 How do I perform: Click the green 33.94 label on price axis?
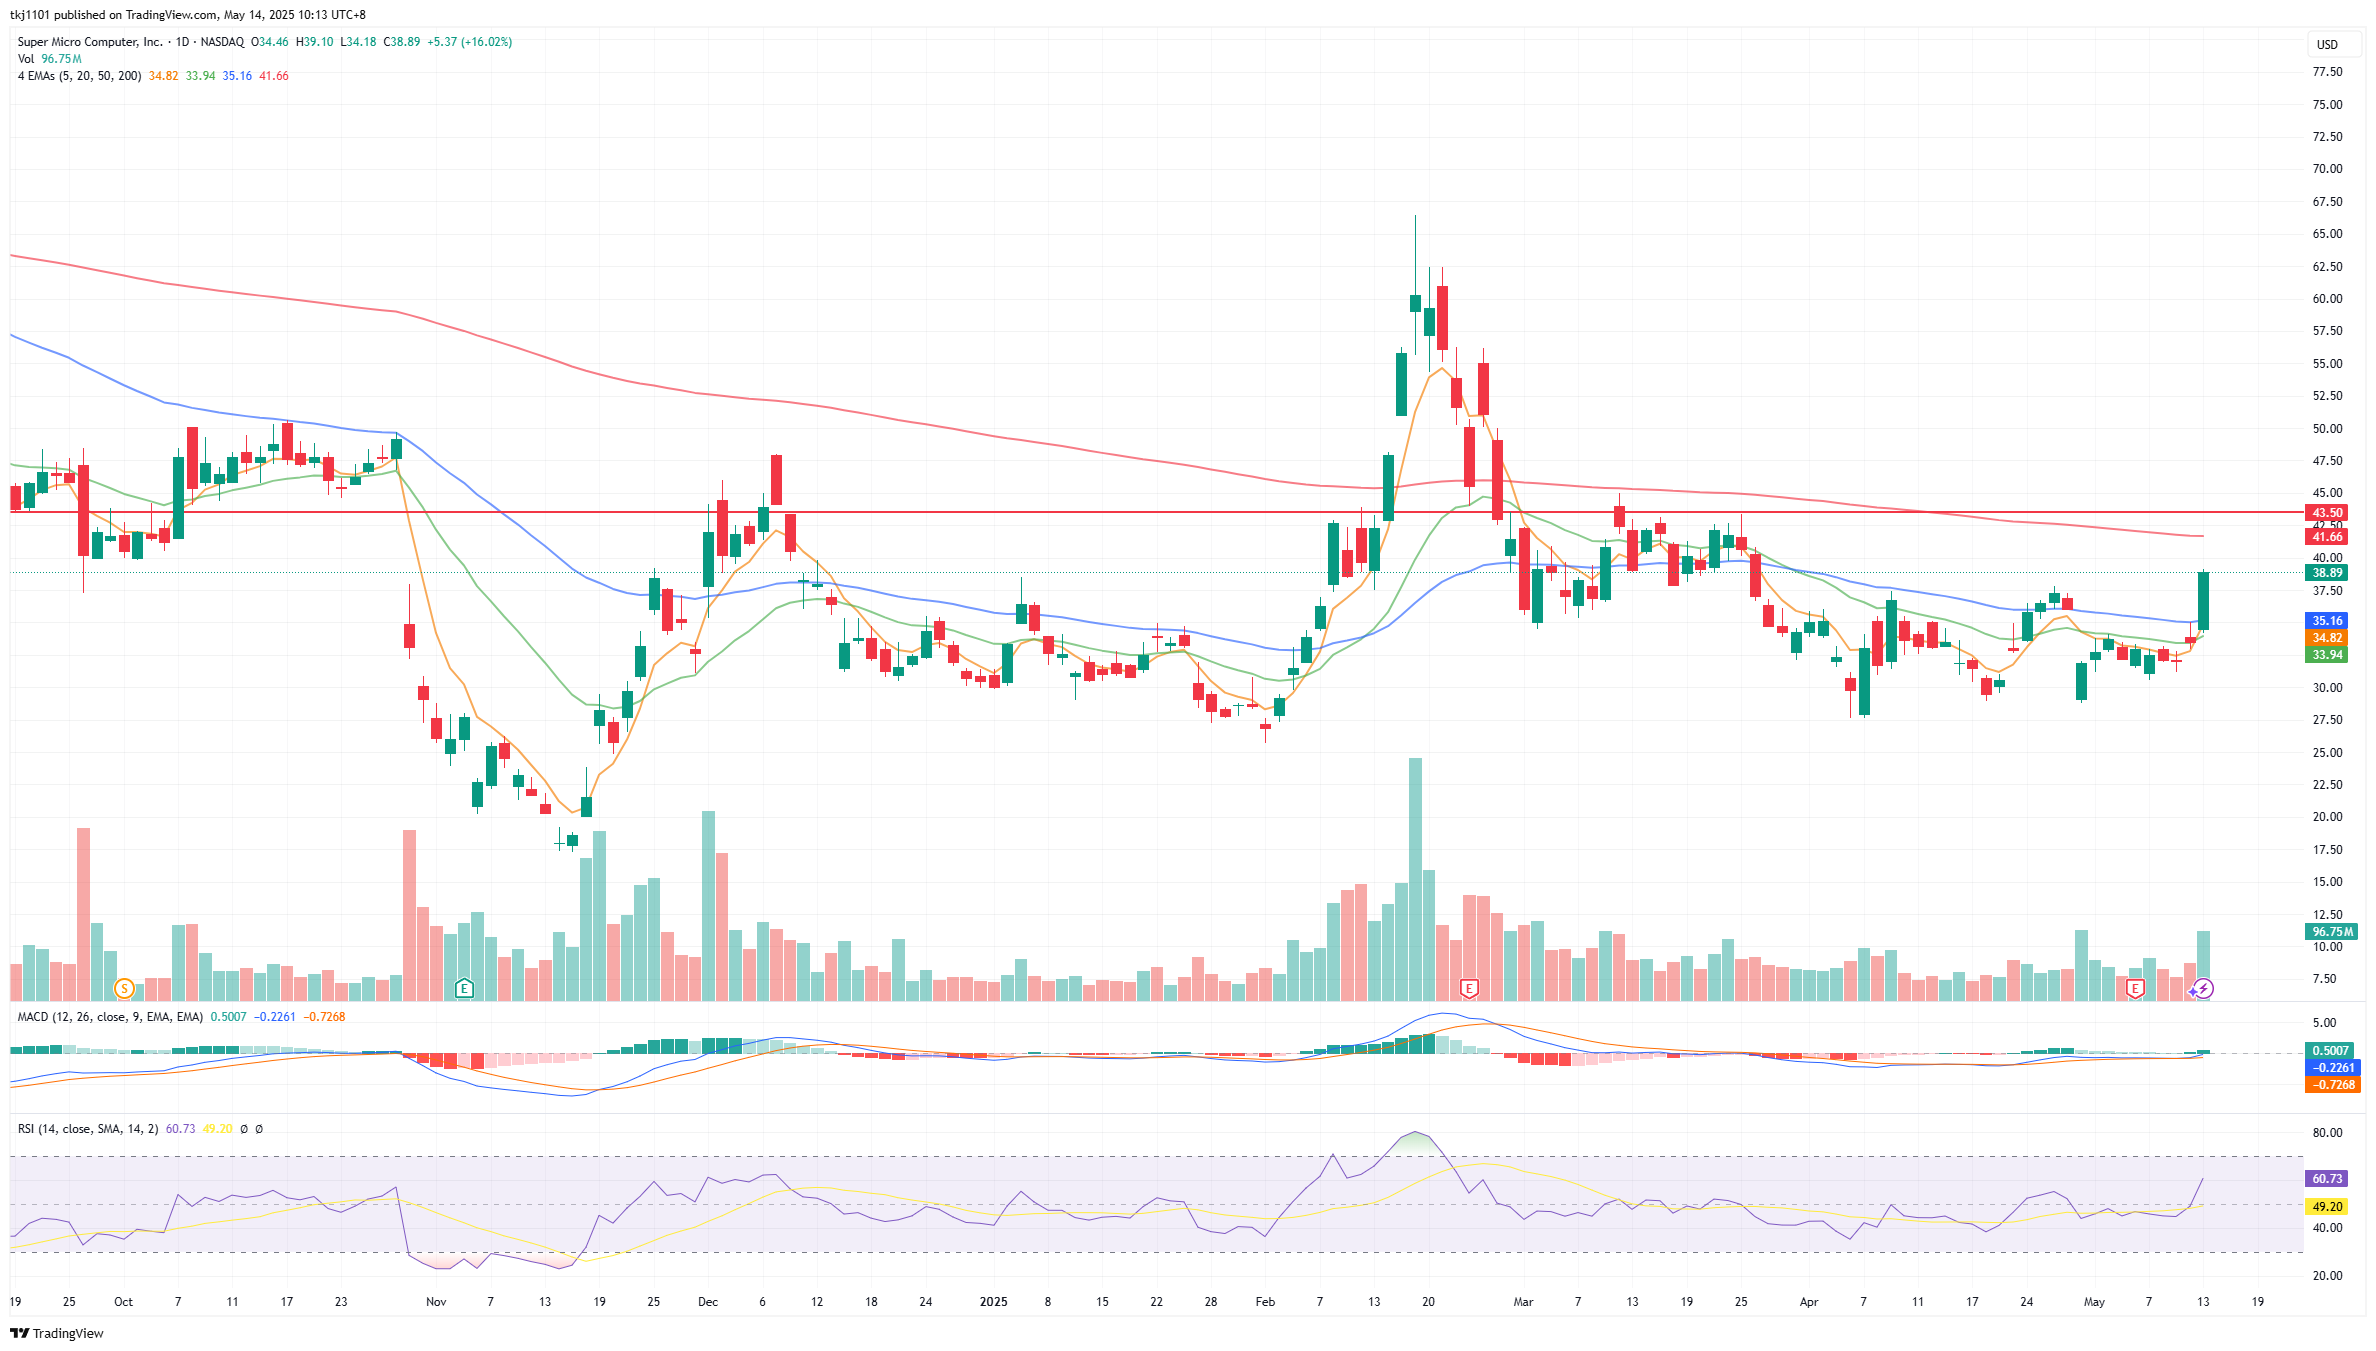(2327, 655)
